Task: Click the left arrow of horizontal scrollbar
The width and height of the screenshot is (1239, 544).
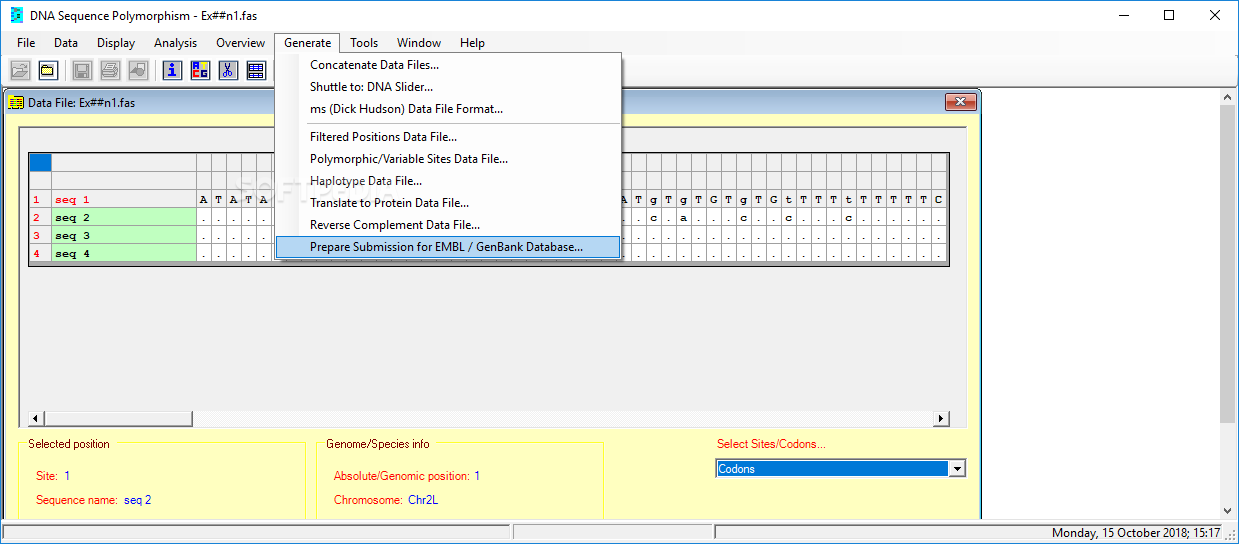Action: click(x=36, y=419)
